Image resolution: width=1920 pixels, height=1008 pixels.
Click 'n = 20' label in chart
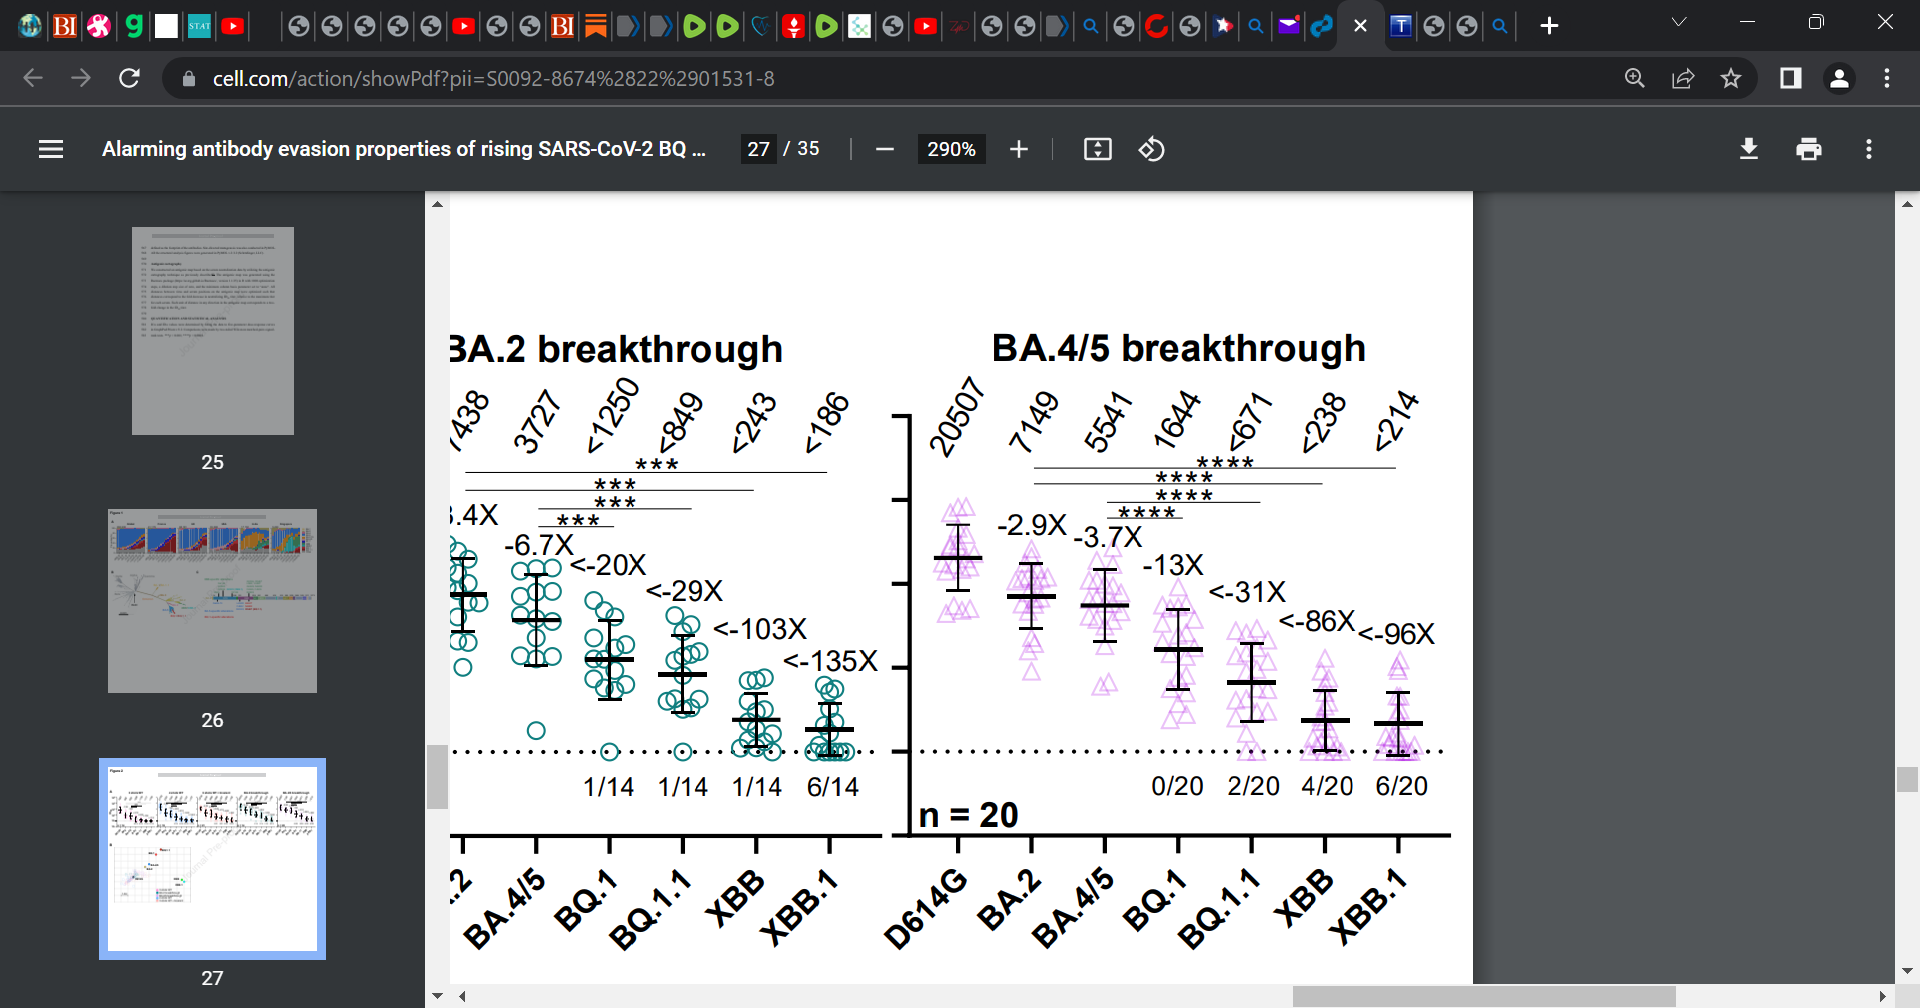tap(968, 815)
